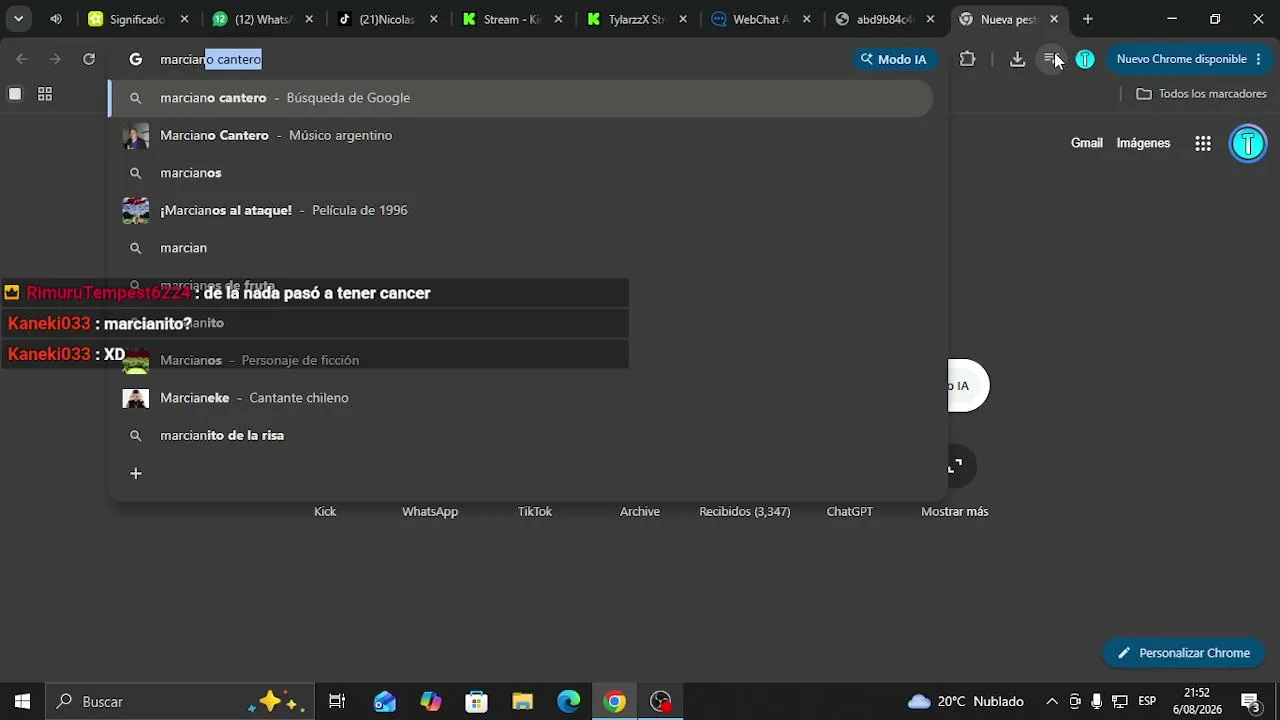This screenshot has width=1280, height=720.
Task: Open the Chrome three-dot menu
Action: pyautogui.click(x=1259, y=59)
